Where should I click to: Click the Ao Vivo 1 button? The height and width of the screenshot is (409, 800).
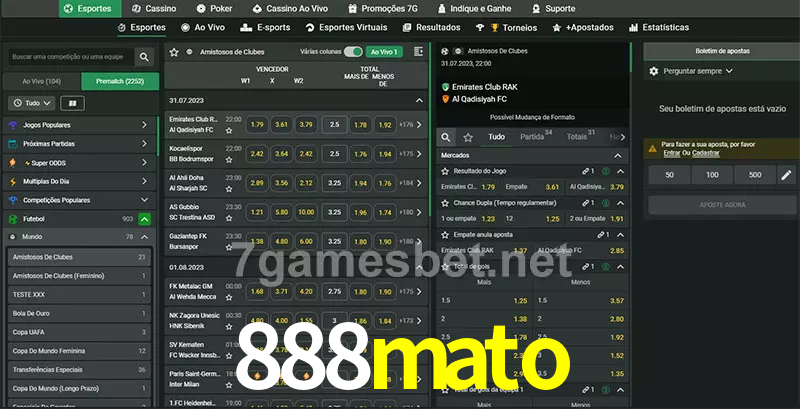(384, 52)
